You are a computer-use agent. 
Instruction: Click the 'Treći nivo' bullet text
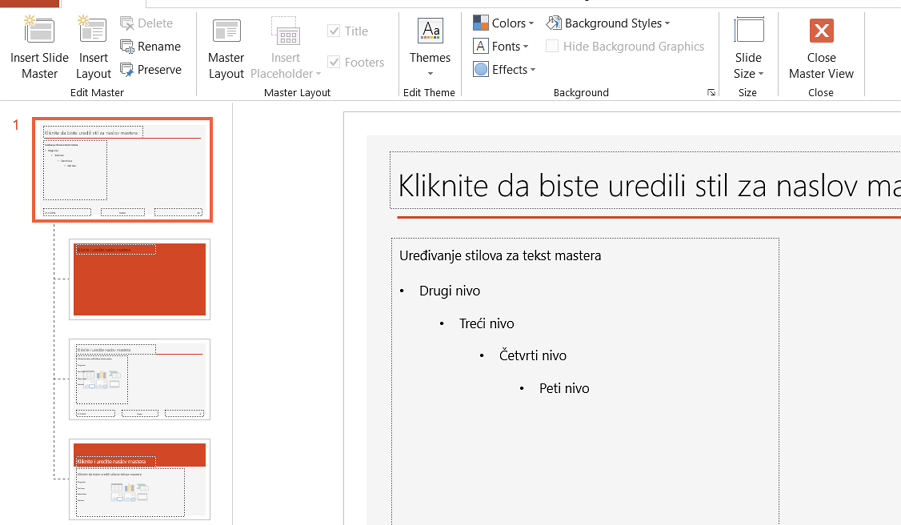coord(486,323)
